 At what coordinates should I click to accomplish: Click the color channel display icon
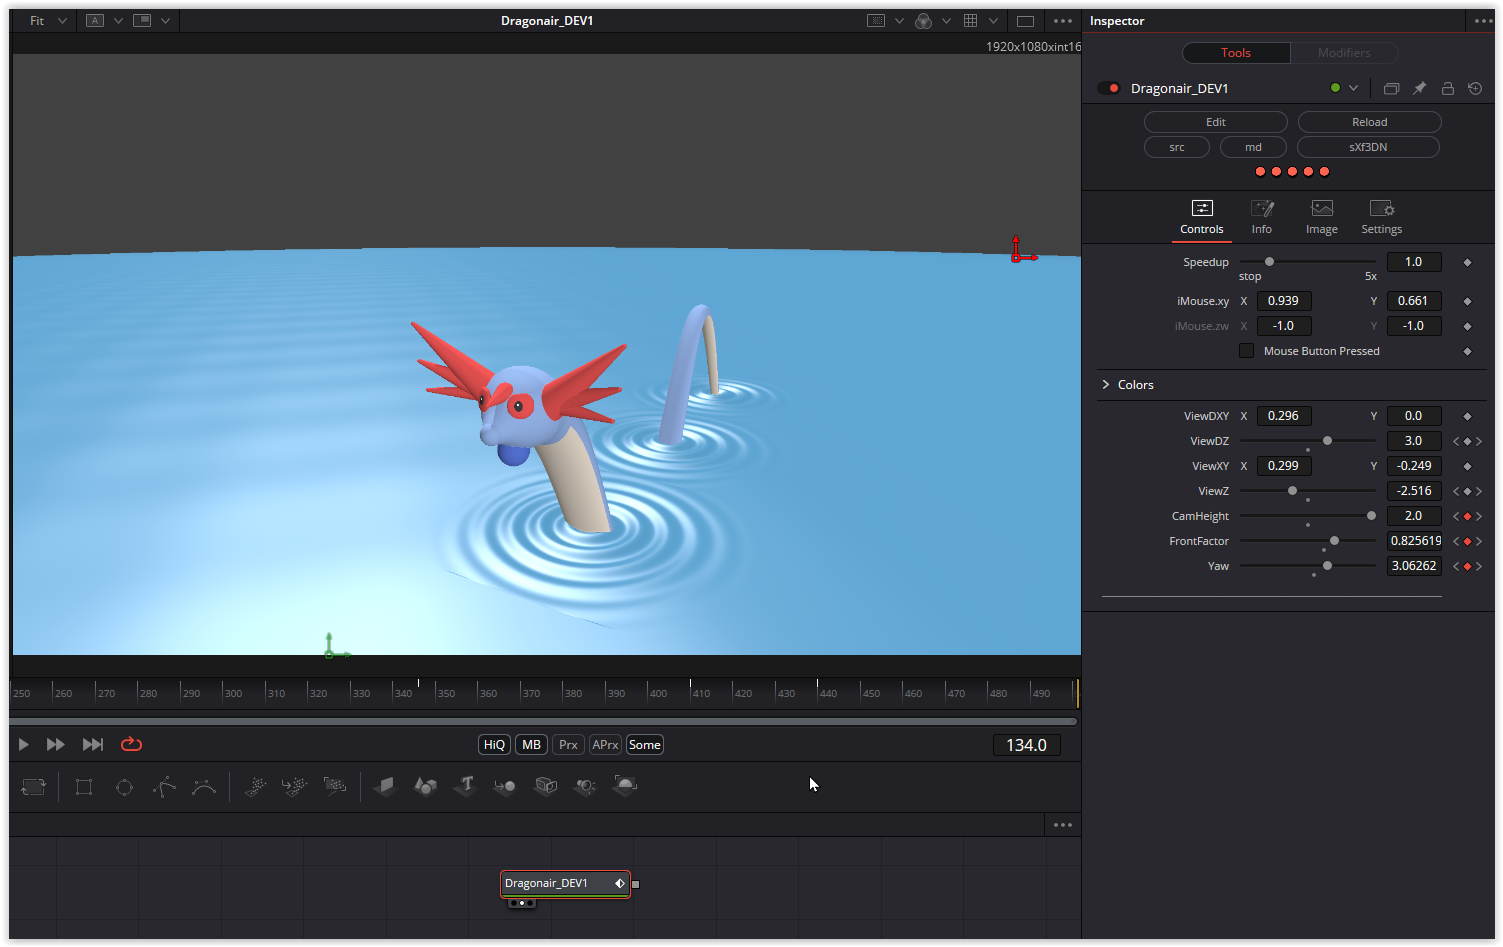923,21
